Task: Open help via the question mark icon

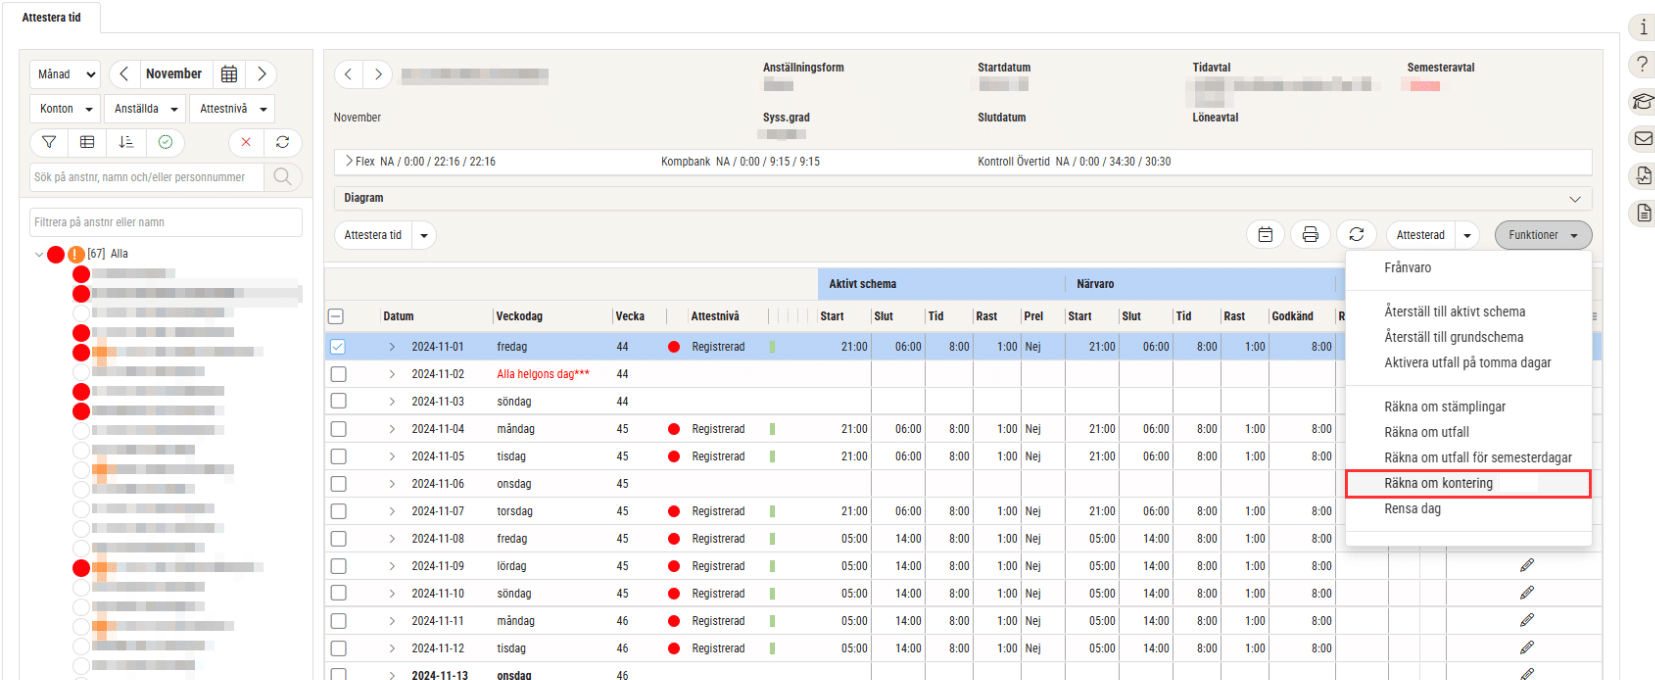Action: [1643, 65]
